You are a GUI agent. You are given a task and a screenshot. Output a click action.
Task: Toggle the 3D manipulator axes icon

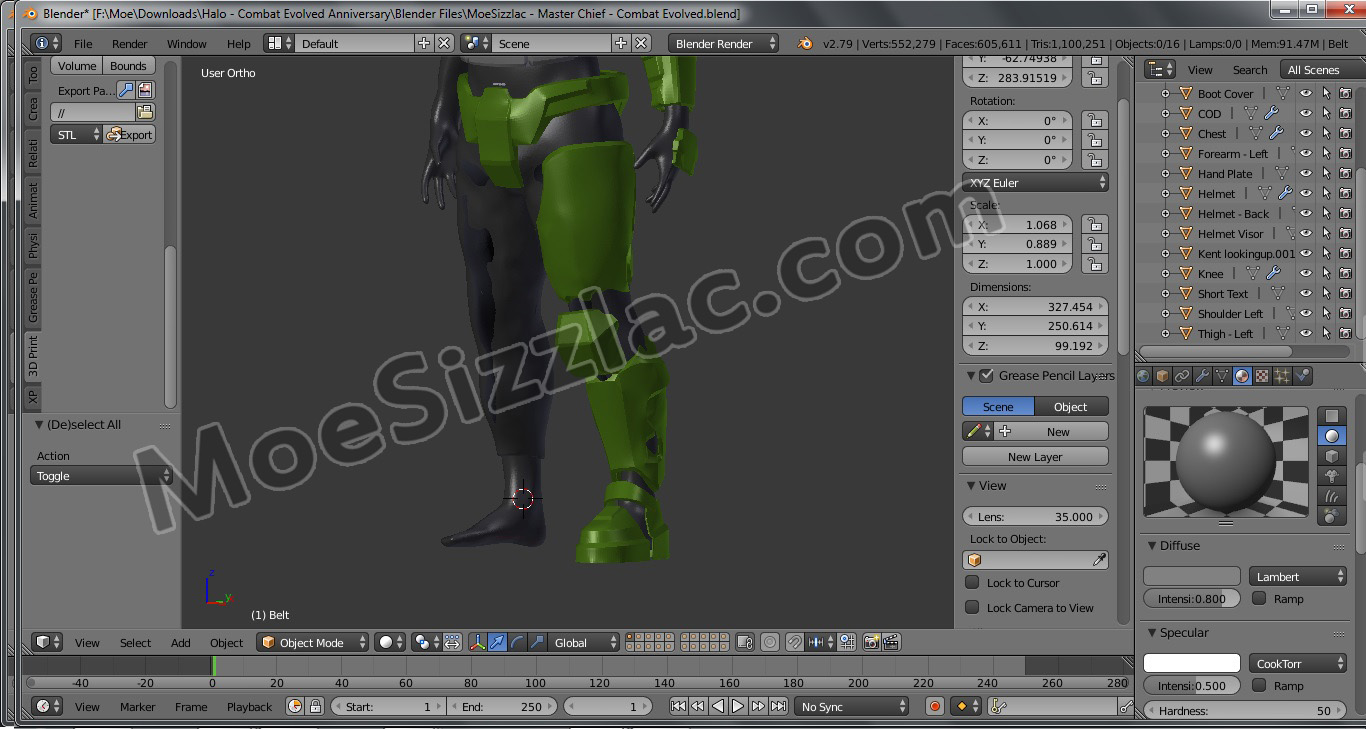click(x=478, y=642)
